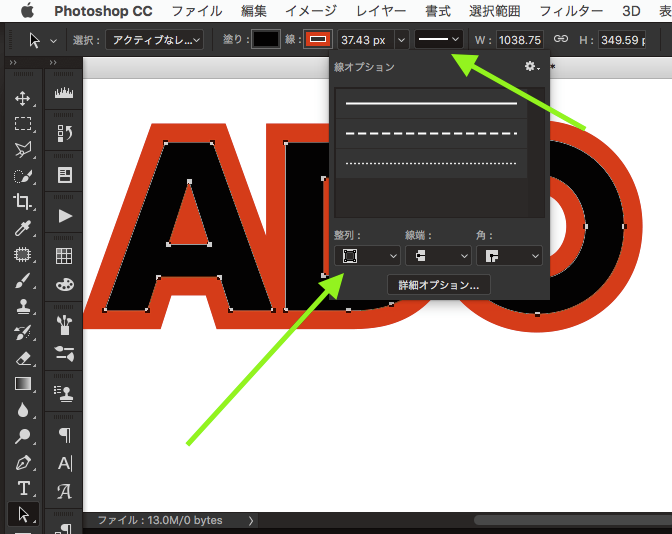Image resolution: width=672 pixels, height=534 pixels.
Task: Open the フィルター menu
Action: [x=571, y=11]
